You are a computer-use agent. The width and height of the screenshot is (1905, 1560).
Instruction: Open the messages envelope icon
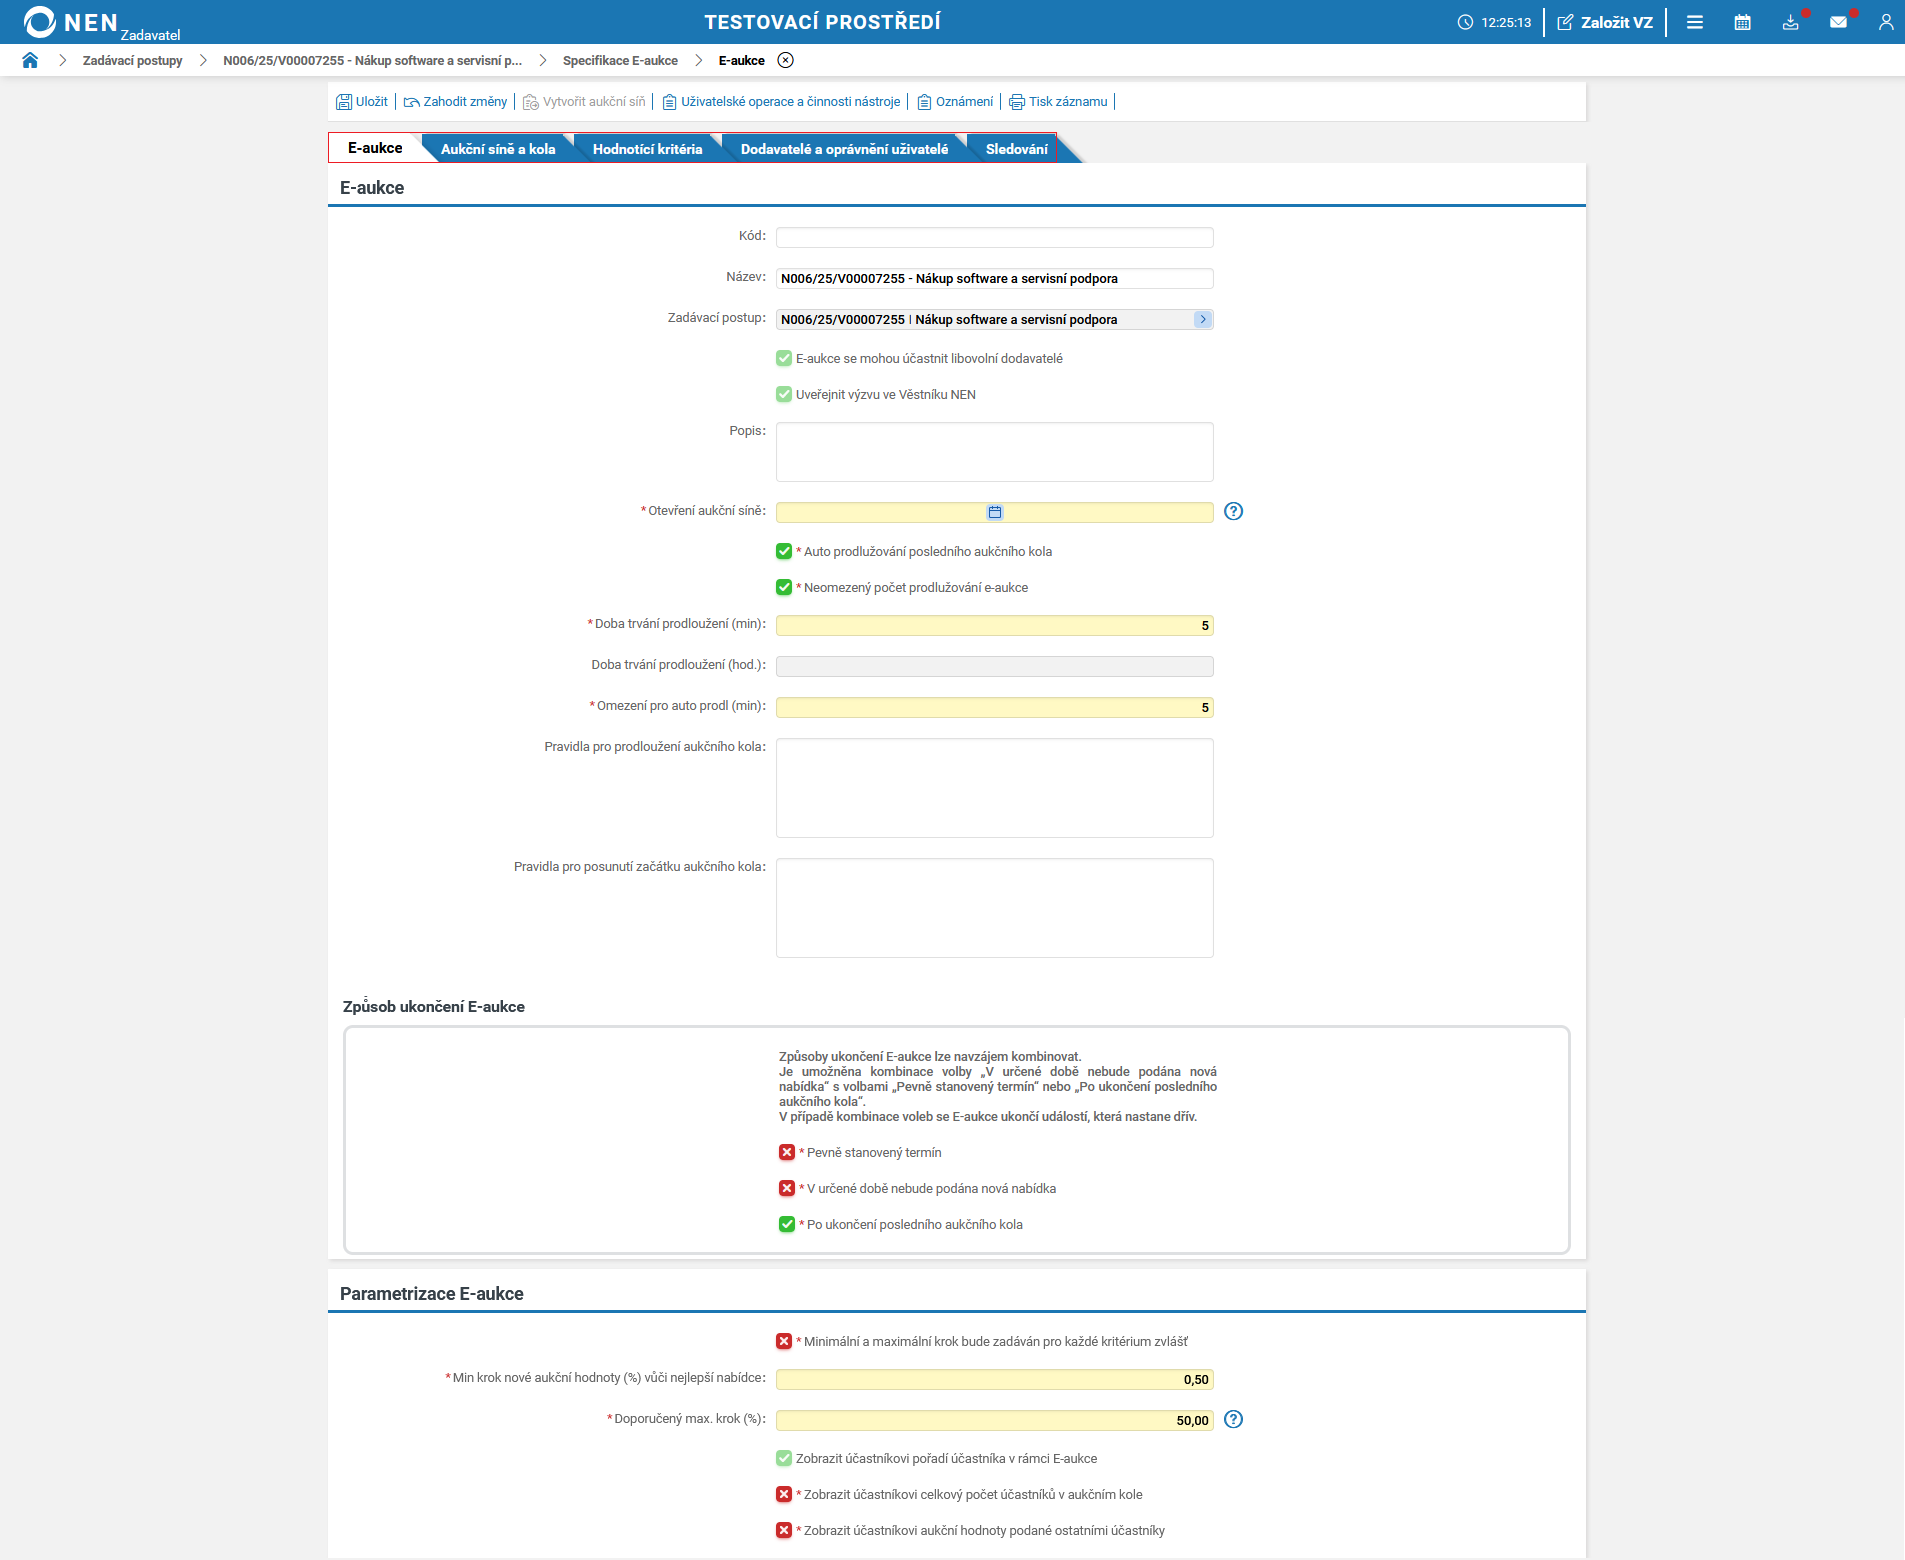tap(1838, 22)
